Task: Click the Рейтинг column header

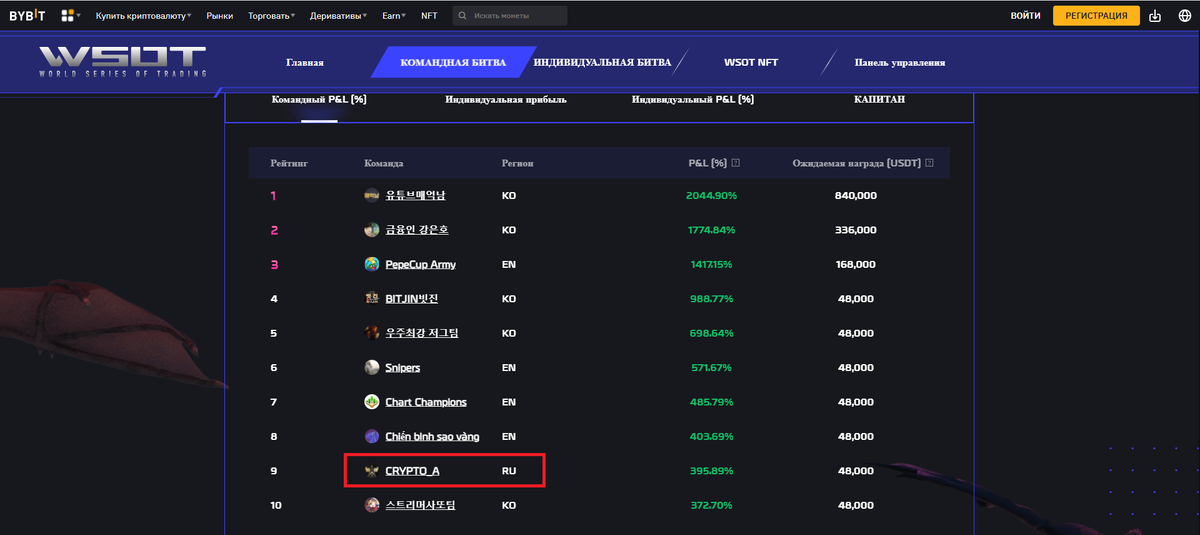Action: pos(290,163)
